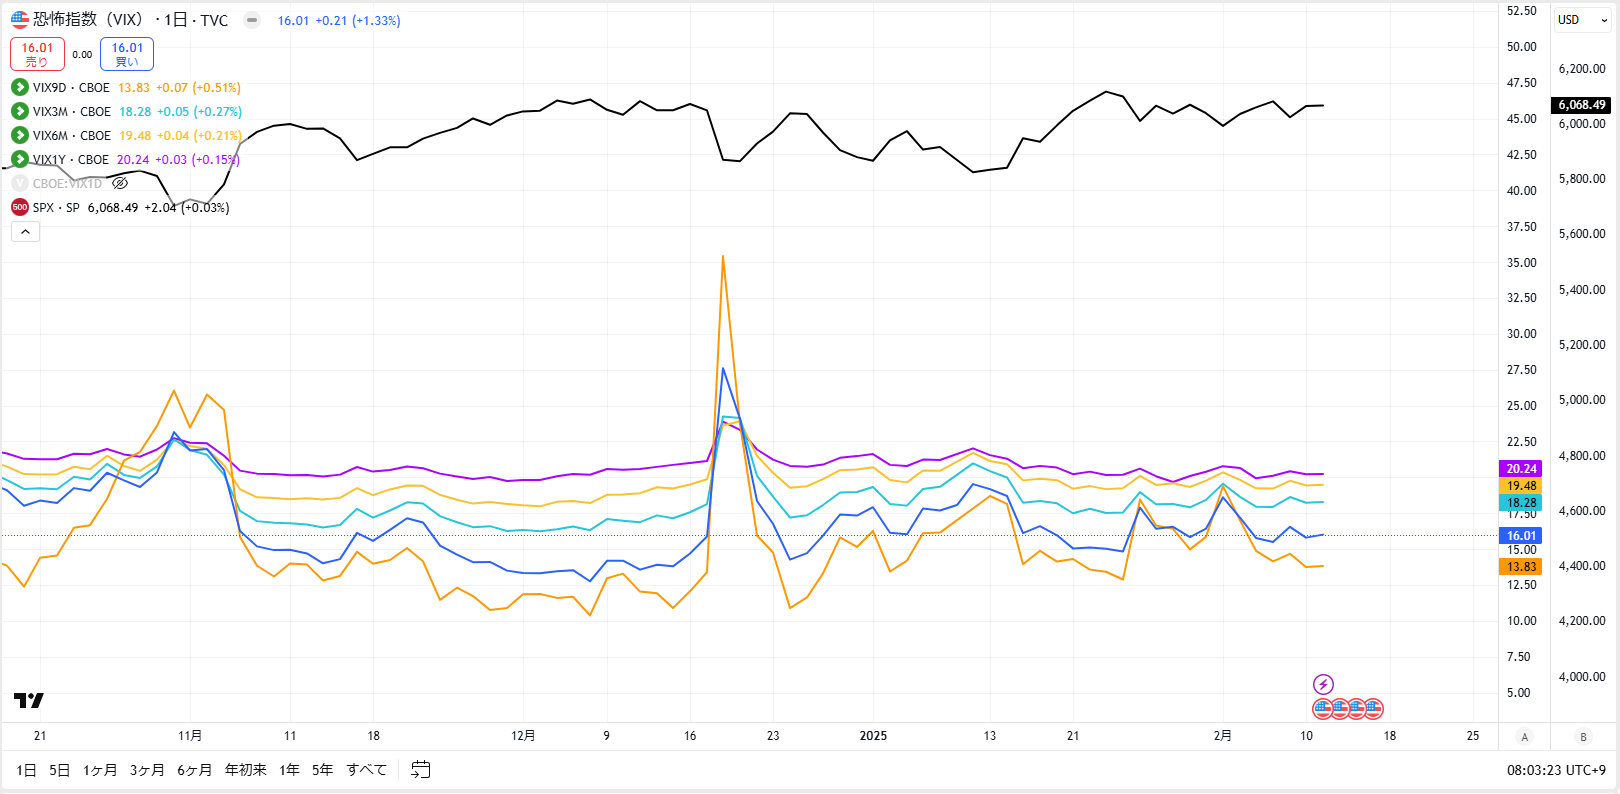Click the 恐怖指数（VIX）symbol title
Screen dimensions: 1620x794
tap(91, 20)
